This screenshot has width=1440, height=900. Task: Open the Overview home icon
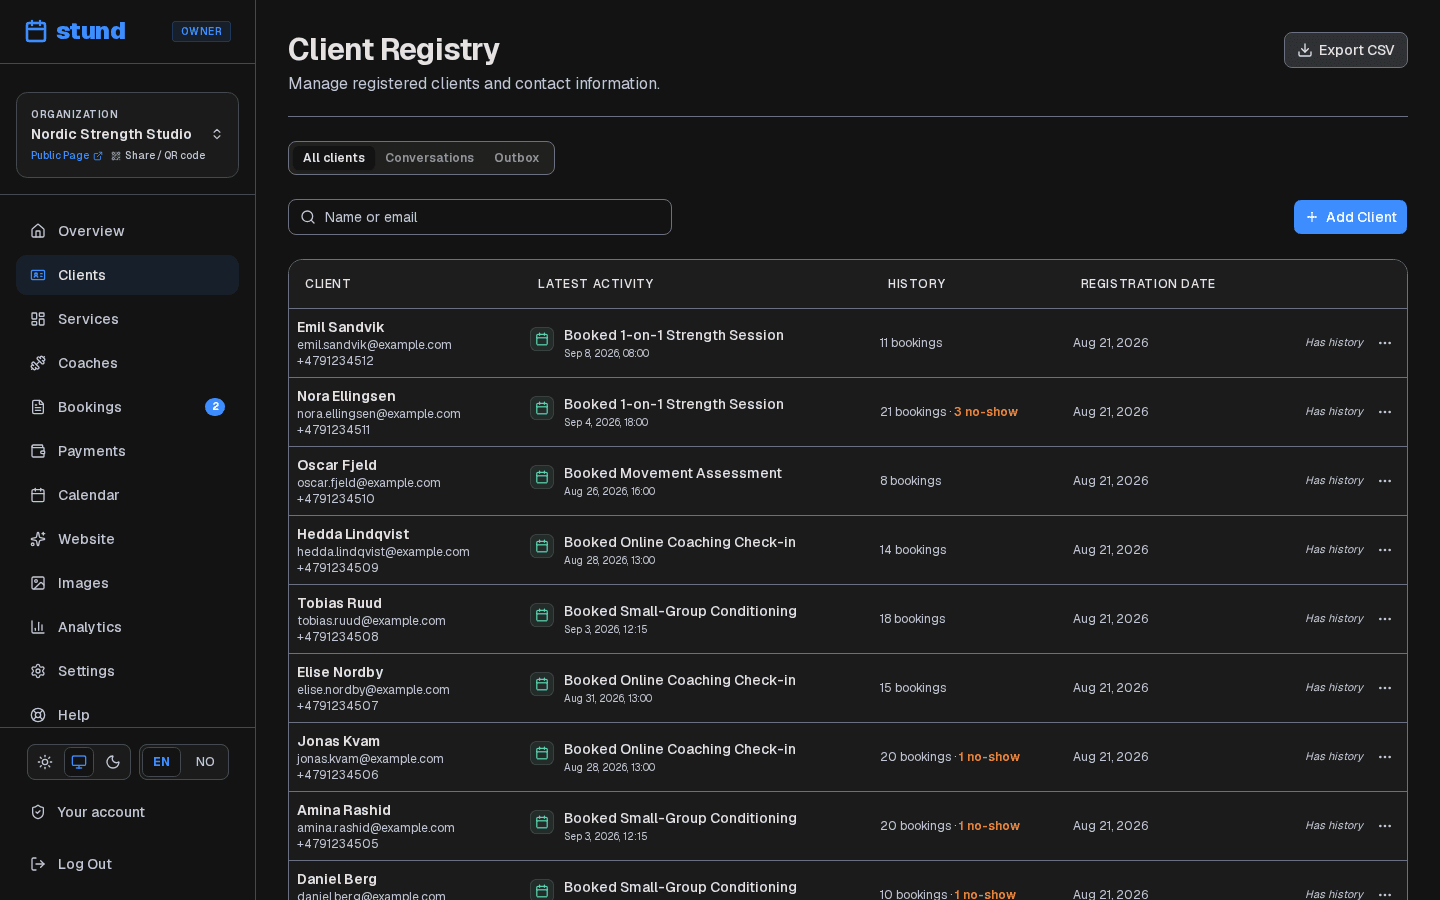click(x=38, y=231)
